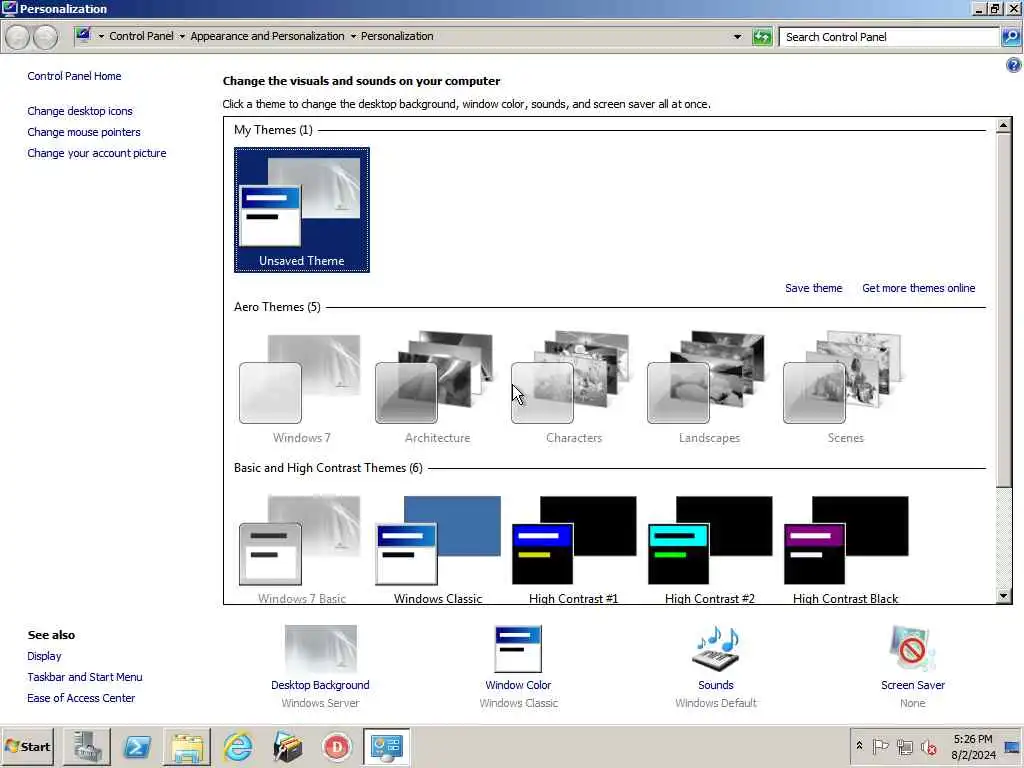
Task: Click Personalization taskbar button
Action: tap(387, 747)
